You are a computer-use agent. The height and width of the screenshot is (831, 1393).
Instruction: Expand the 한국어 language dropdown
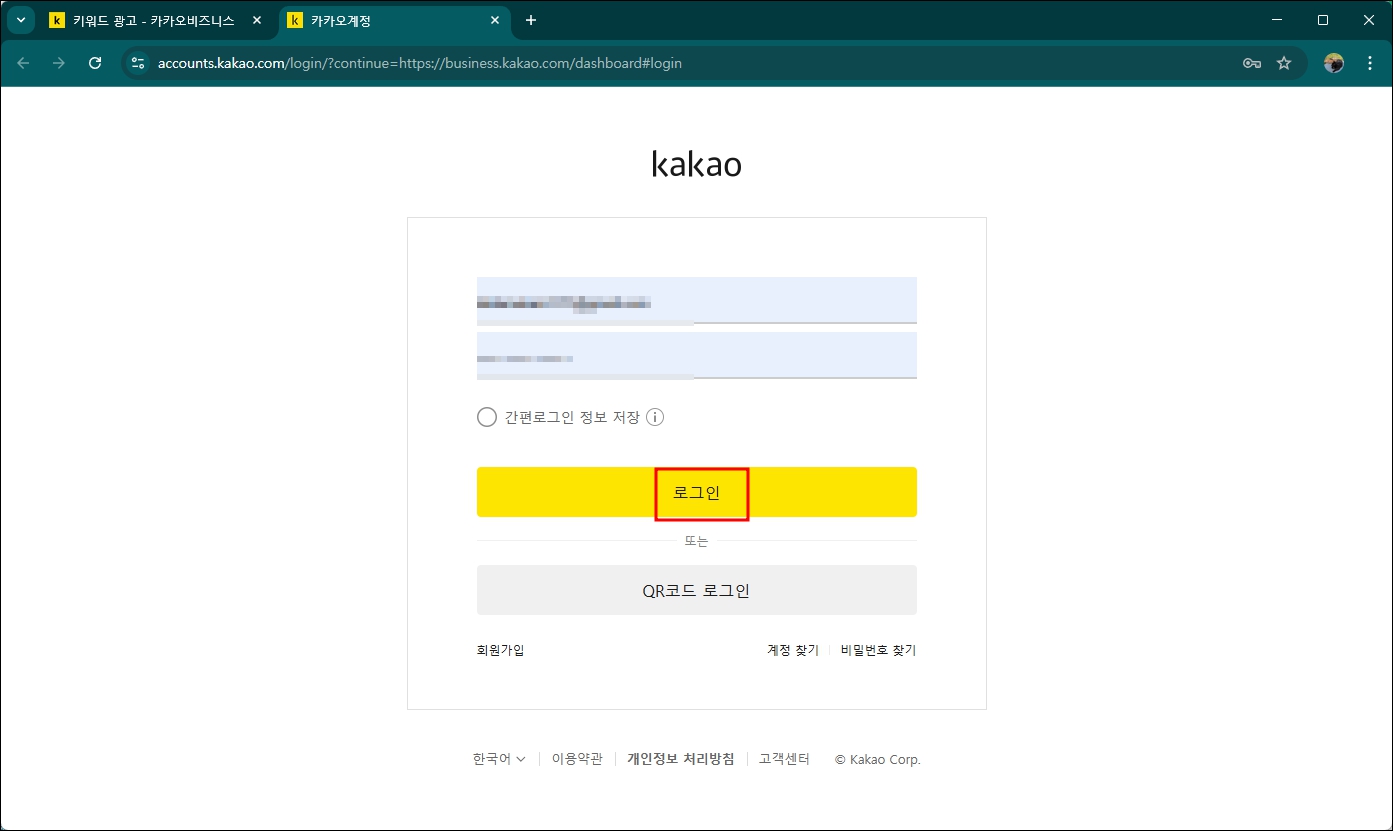[x=497, y=758]
